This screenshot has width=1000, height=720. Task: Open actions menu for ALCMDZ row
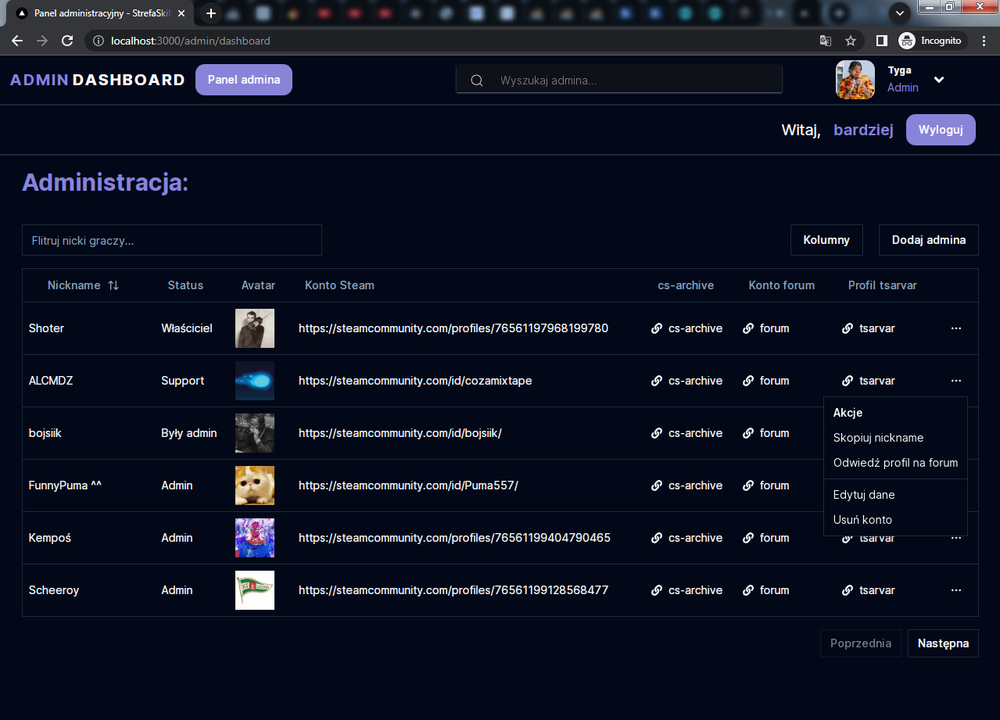click(956, 381)
